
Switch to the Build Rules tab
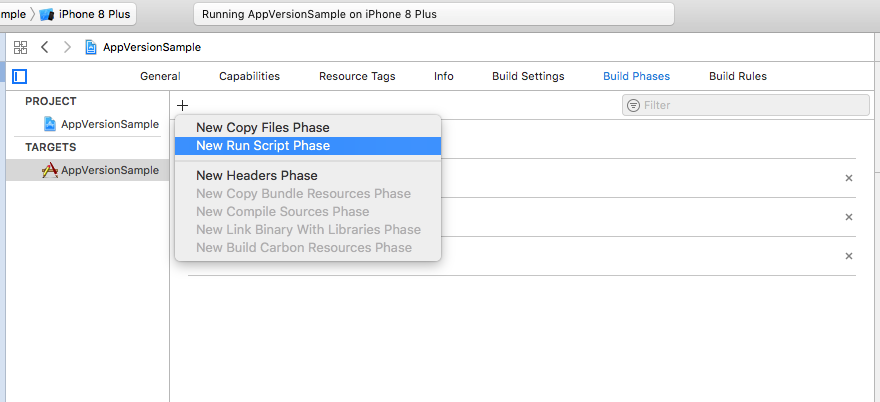pos(738,76)
